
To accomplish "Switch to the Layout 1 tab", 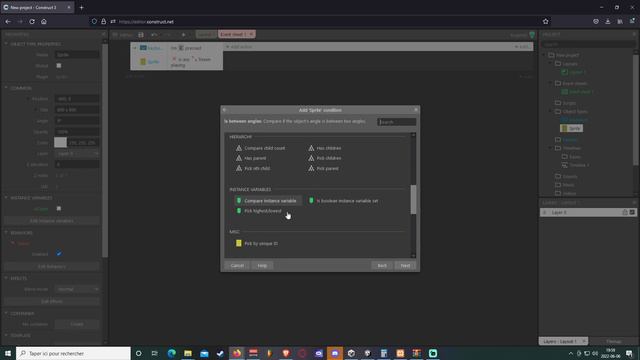I will pos(206,35).
